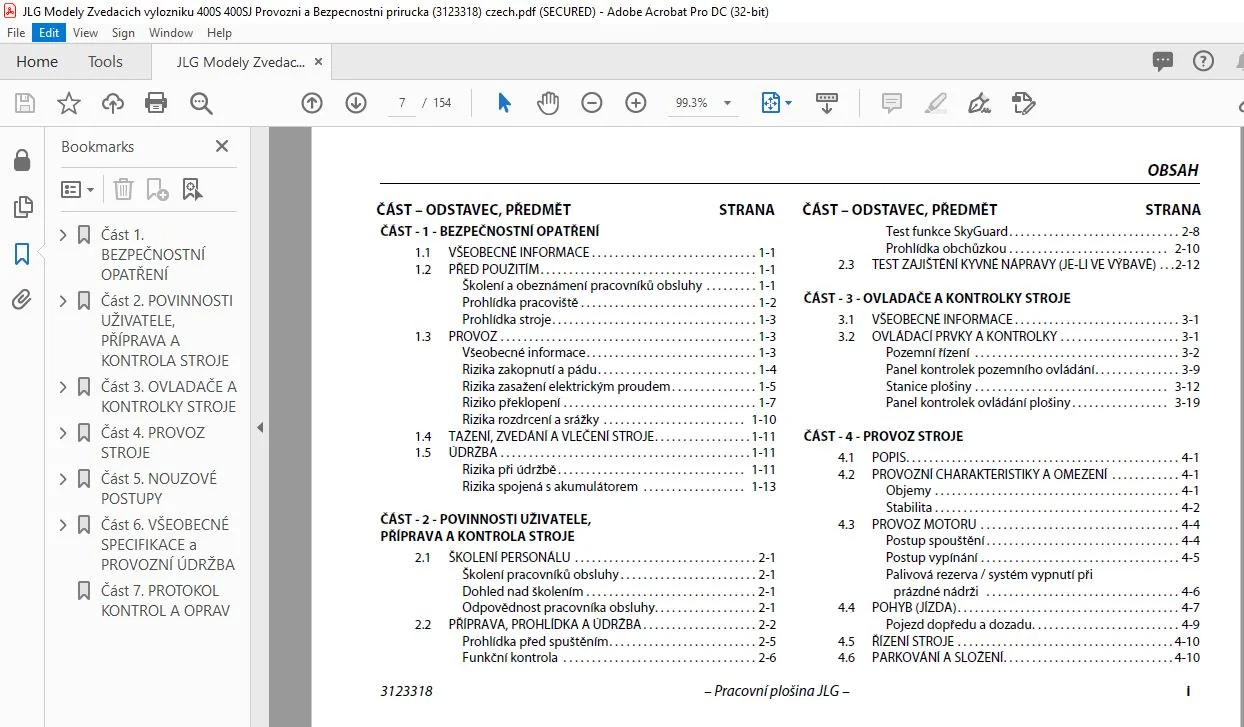Open the View menu
Viewport: 1244px width, 727px height.
pos(86,32)
